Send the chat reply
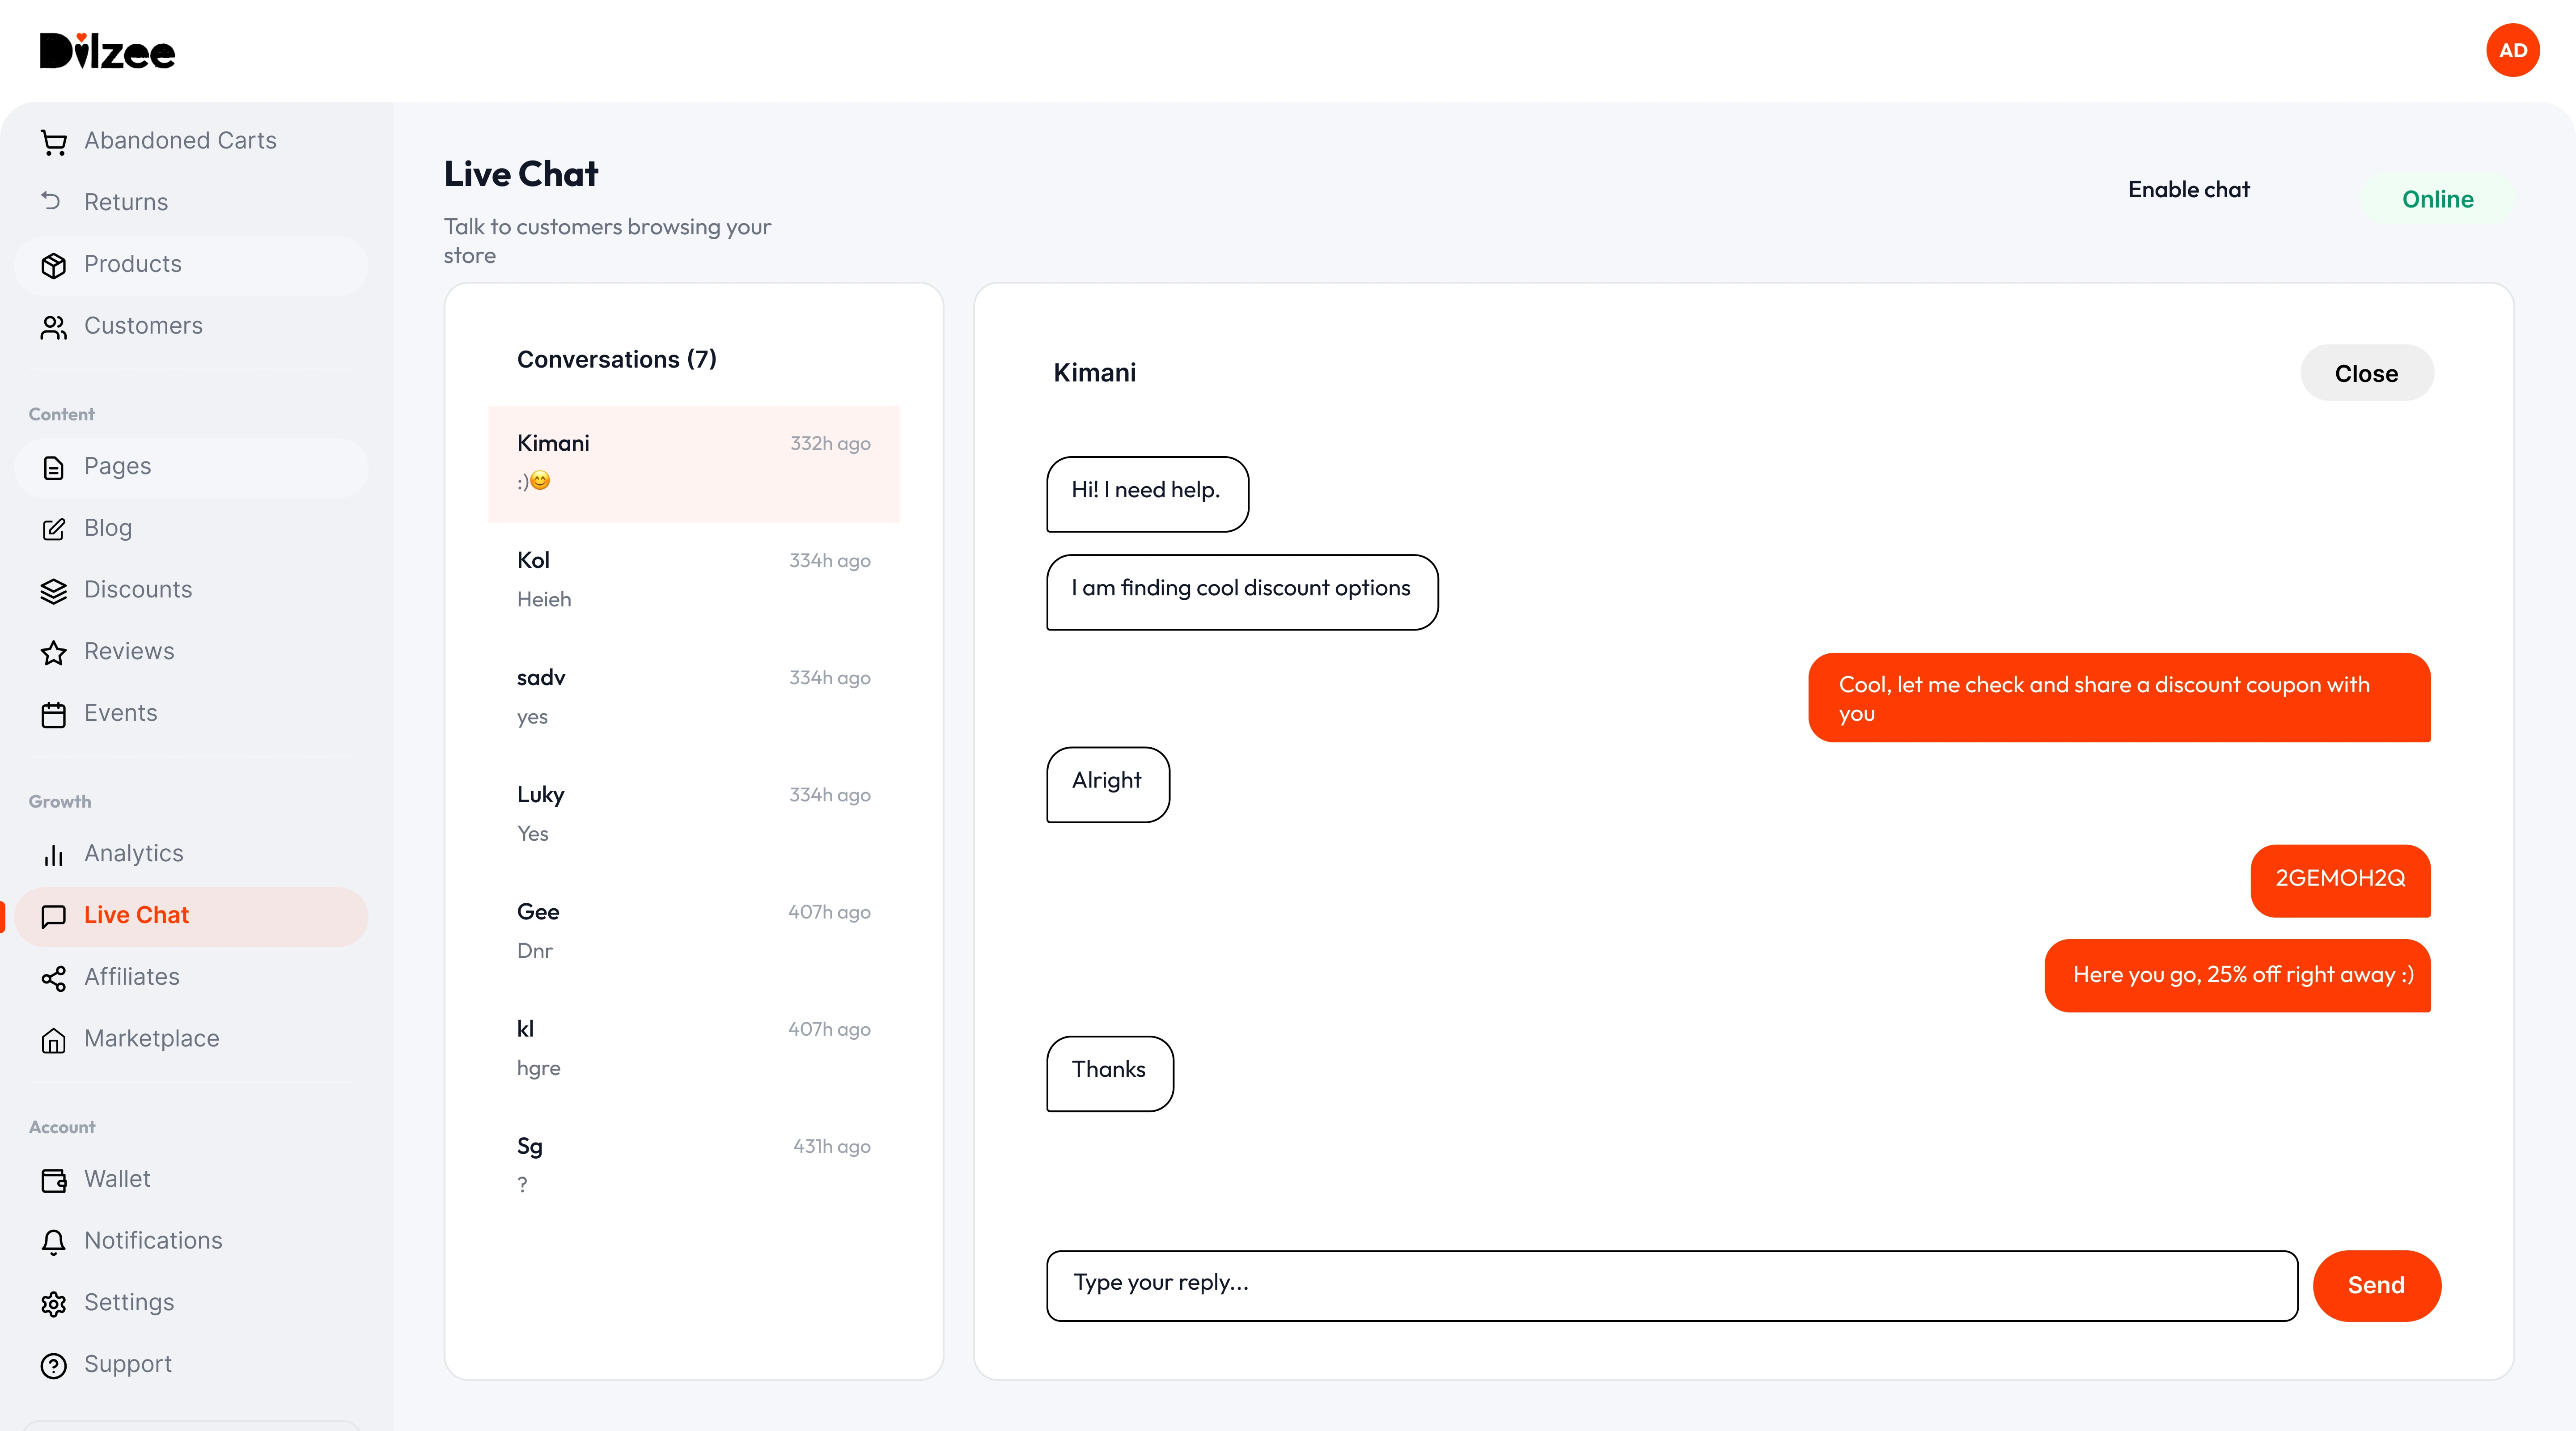Viewport: 2576px width, 1431px height. (2376, 1285)
